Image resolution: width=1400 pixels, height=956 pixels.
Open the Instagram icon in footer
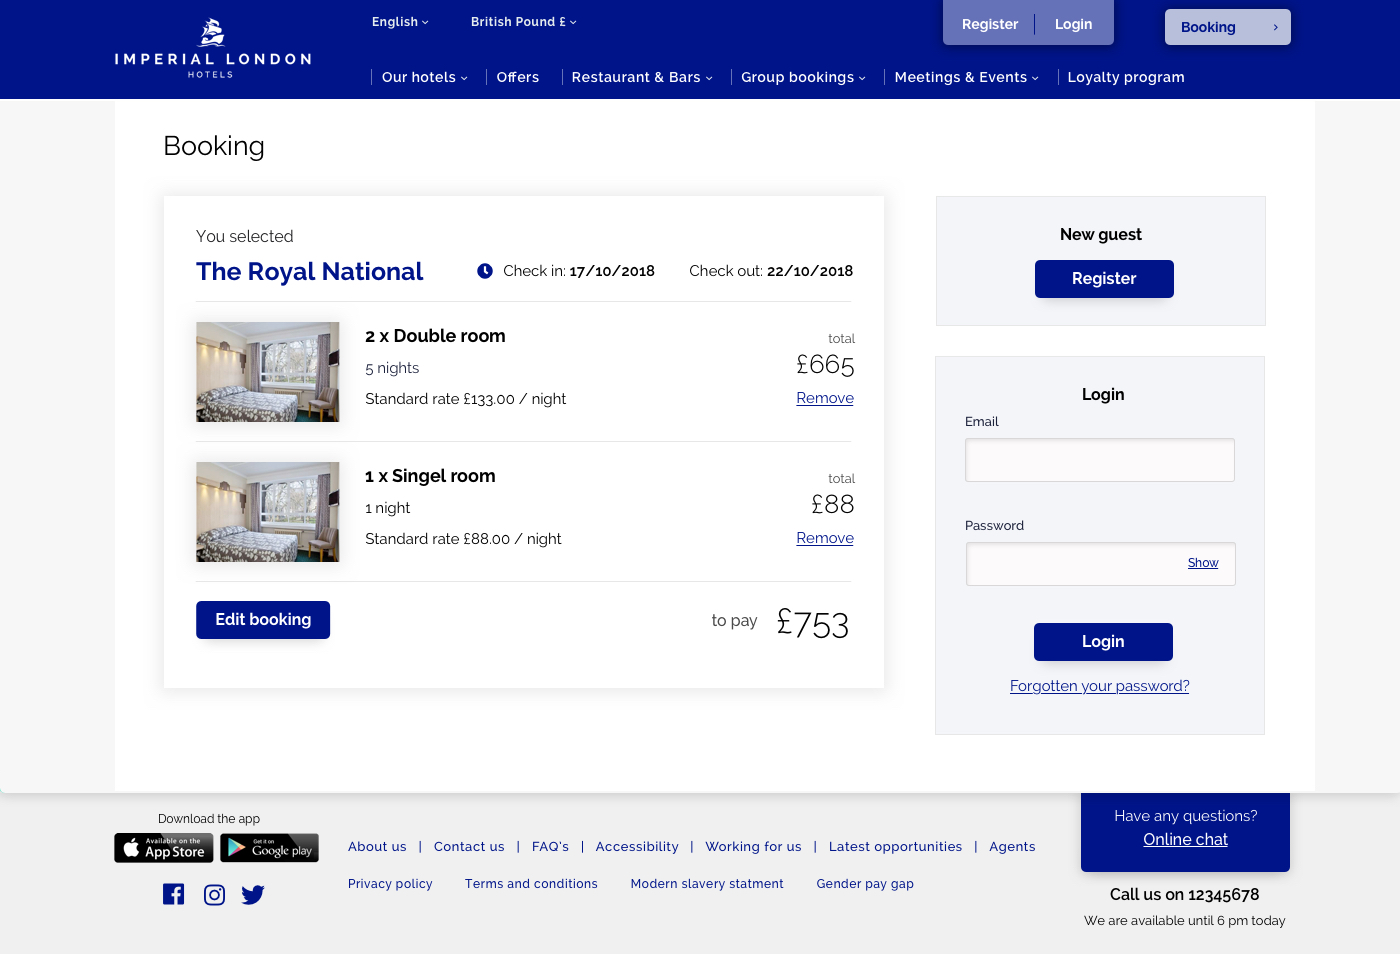214,895
